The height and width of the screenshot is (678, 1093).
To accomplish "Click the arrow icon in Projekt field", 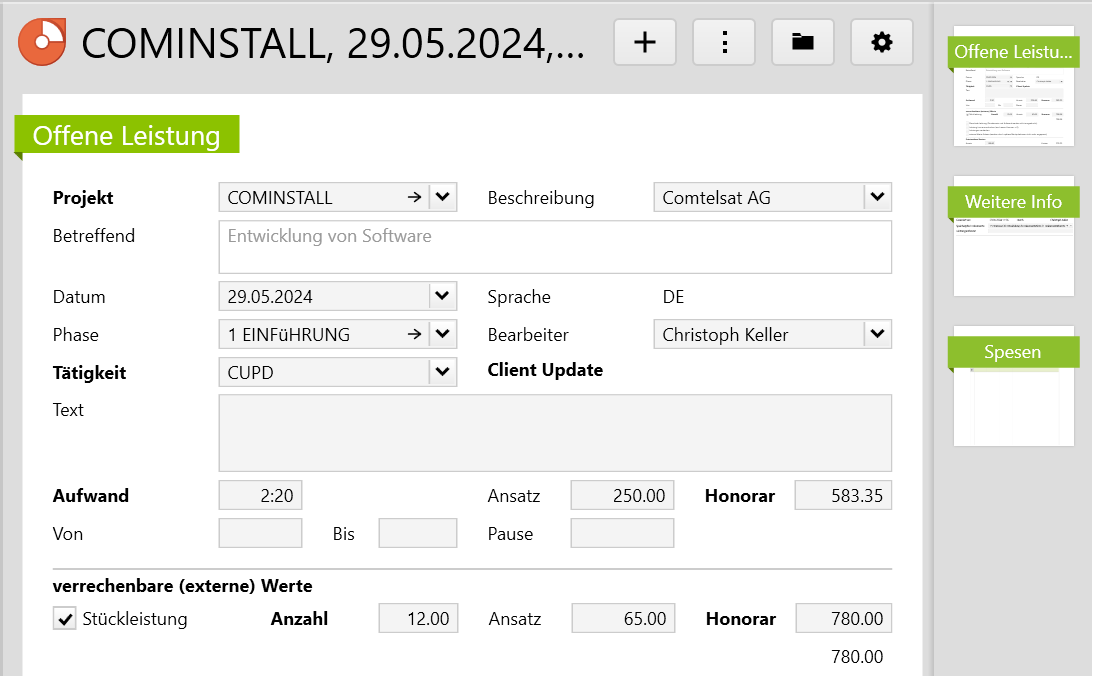I will tap(414, 198).
